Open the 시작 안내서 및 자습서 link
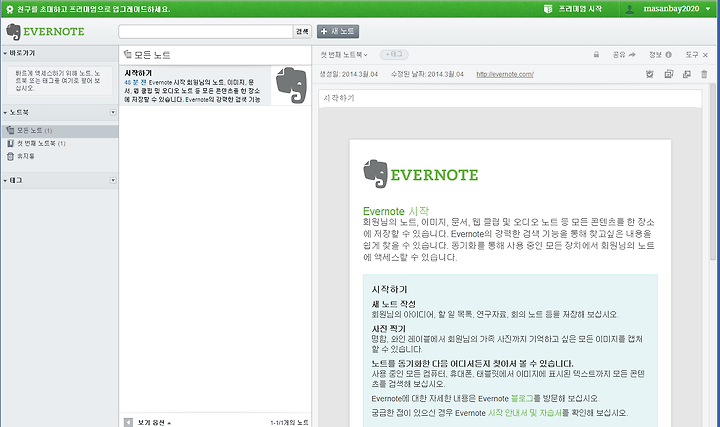 coord(525,413)
